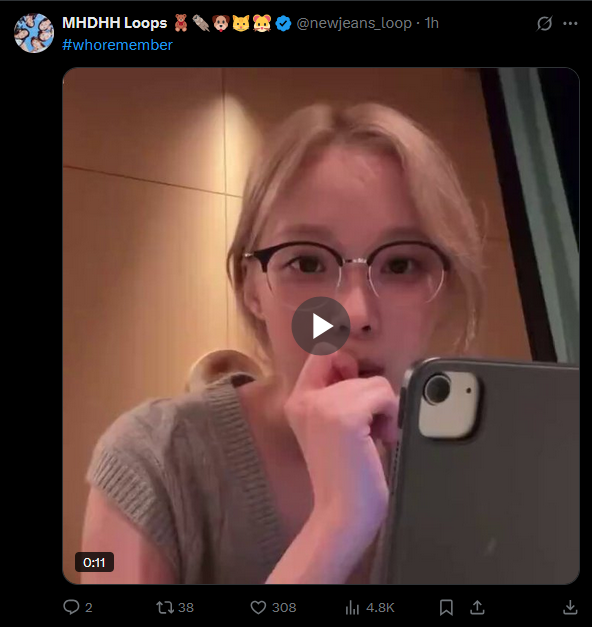
Task: Click the blue verified checkmark badge
Action: pos(284,24)
